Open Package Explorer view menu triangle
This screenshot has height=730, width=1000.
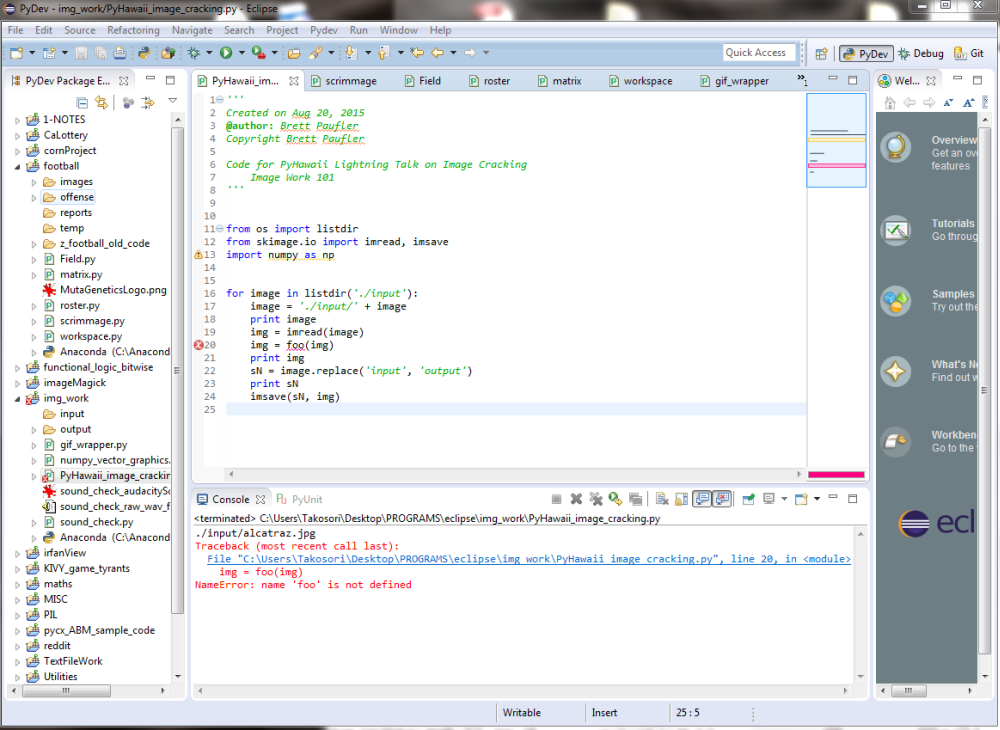click(x=172, y=101)
